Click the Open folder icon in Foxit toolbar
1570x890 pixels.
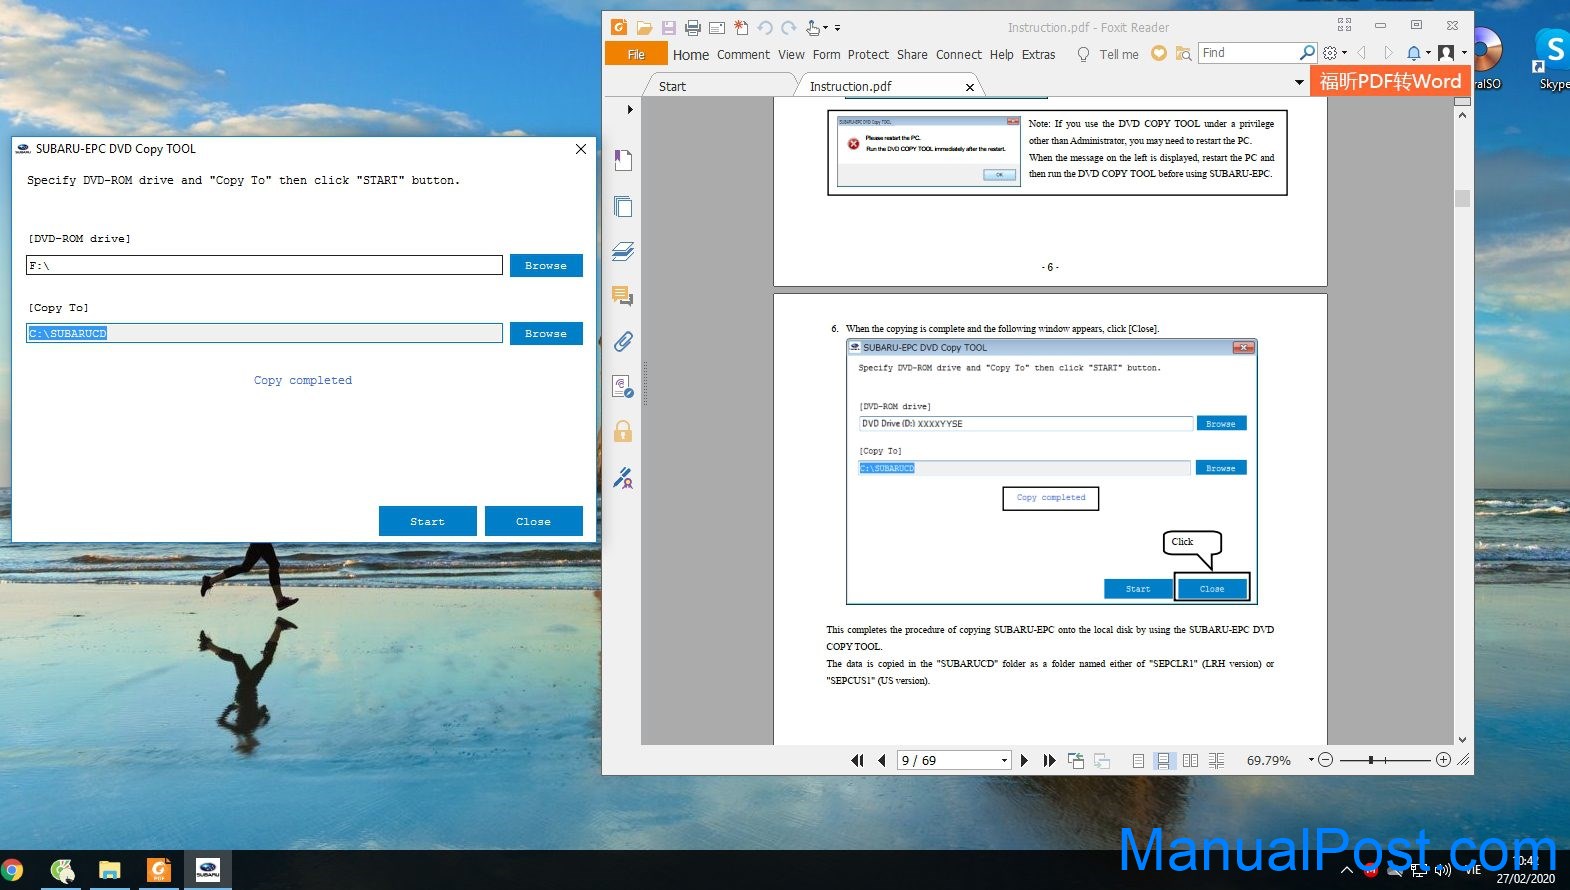(x=644, y=28)
